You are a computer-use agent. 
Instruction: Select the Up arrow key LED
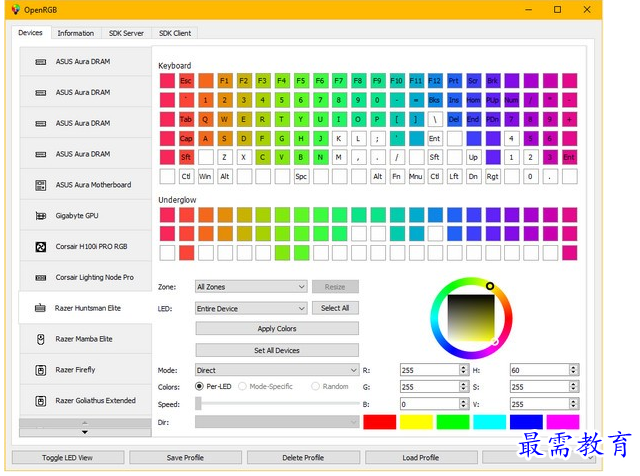[473, 157]
